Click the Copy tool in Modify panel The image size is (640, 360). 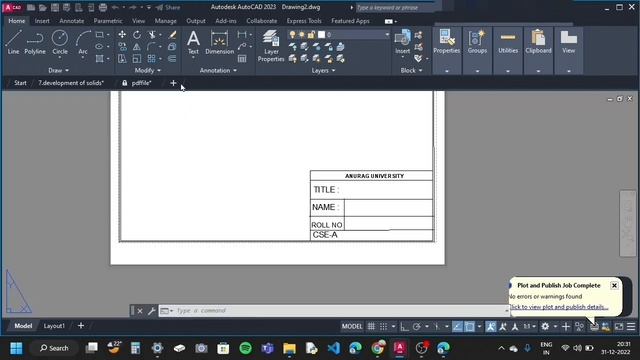click(122, 47)
